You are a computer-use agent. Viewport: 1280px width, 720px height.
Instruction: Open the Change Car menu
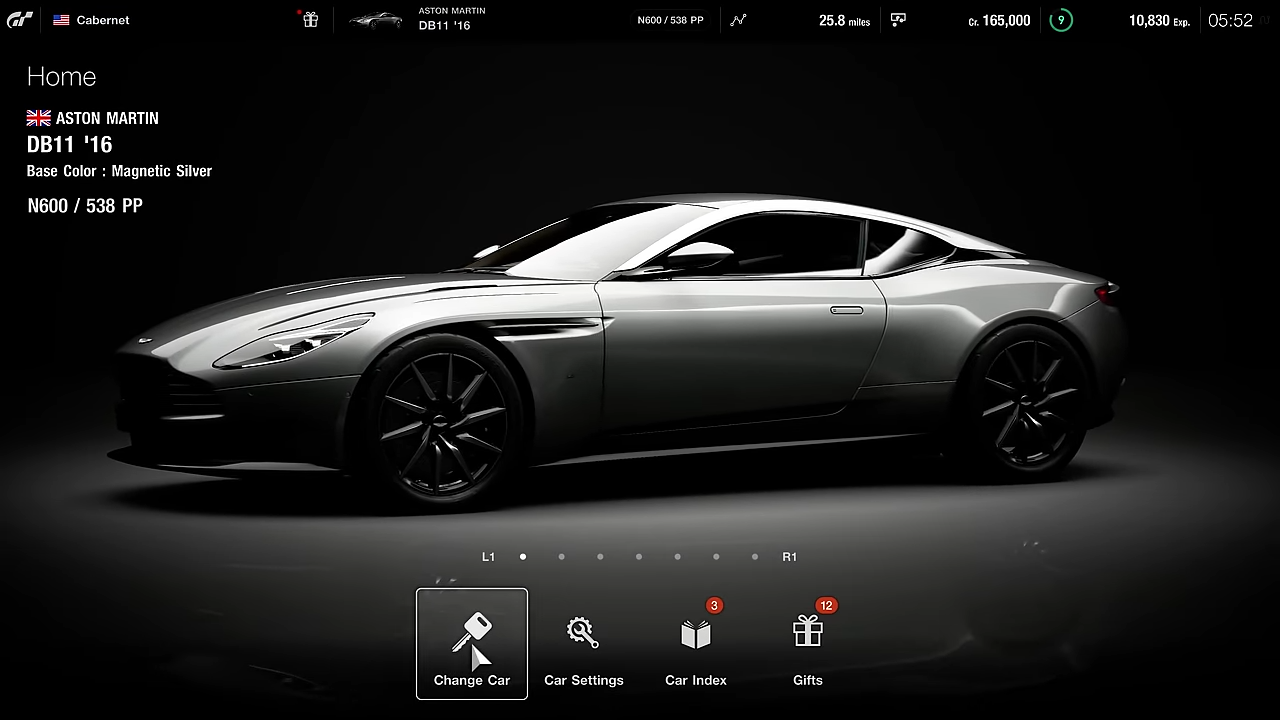click(x=472, y=644)
